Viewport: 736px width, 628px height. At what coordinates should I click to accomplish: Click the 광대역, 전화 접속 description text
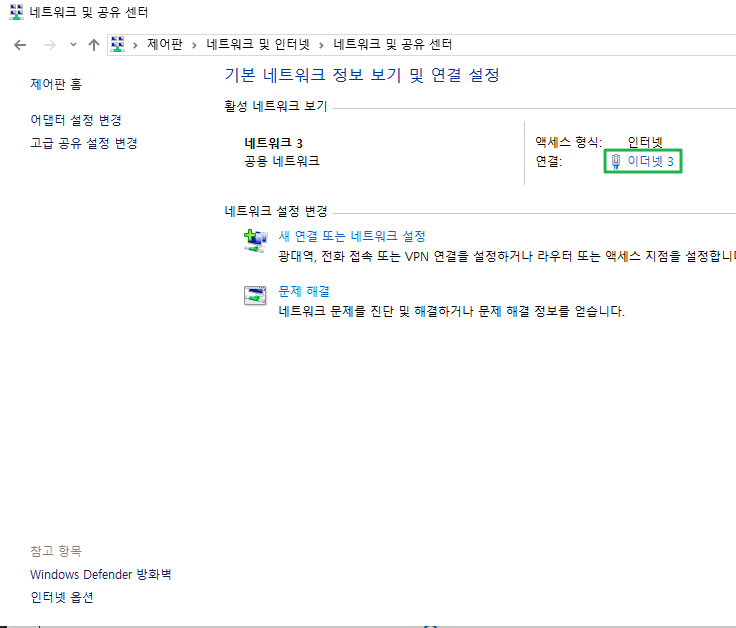tap(507, 256)
